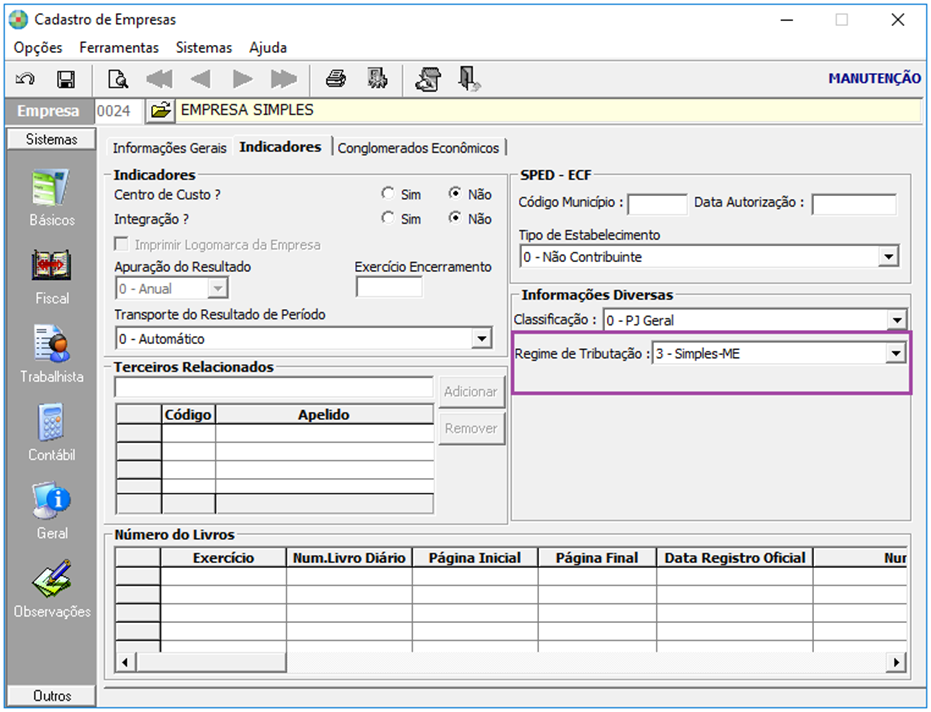Select Sim for Integração
The width and height of the screenshot is (931, 712).
(388, 218)
